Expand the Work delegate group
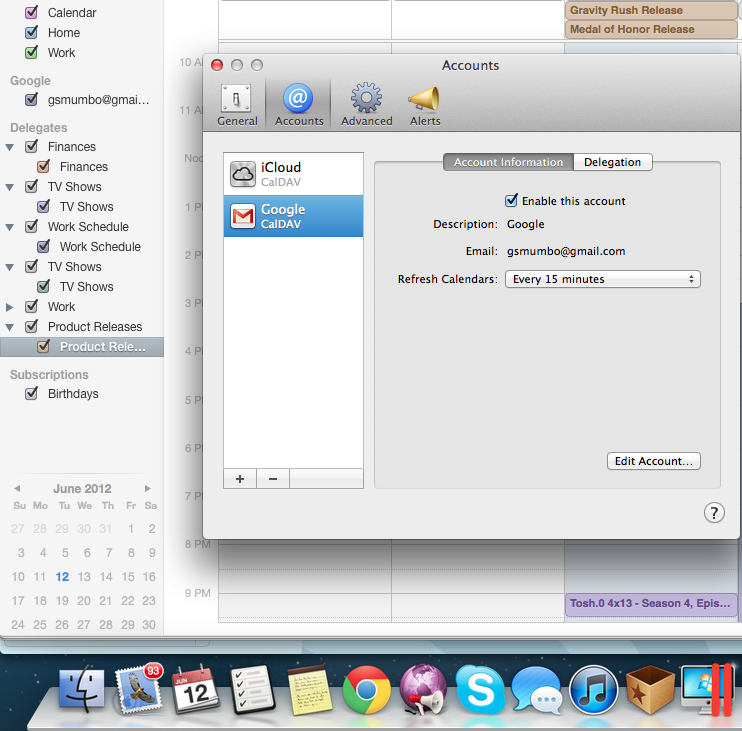Image resolution: width=742 pixels, height=731 pixels. [x=9, y=307]
